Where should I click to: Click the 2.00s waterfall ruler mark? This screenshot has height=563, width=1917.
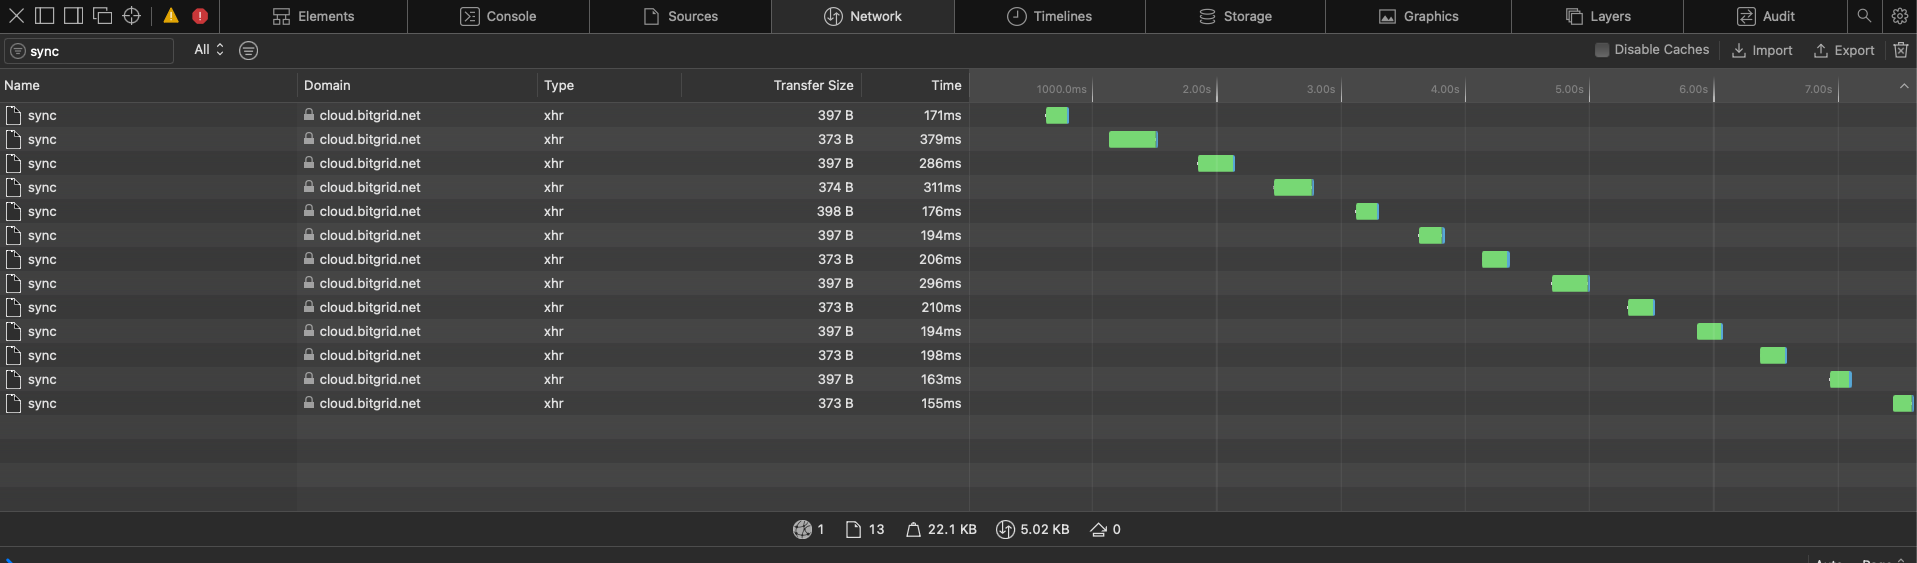[x=1197, y=89]
